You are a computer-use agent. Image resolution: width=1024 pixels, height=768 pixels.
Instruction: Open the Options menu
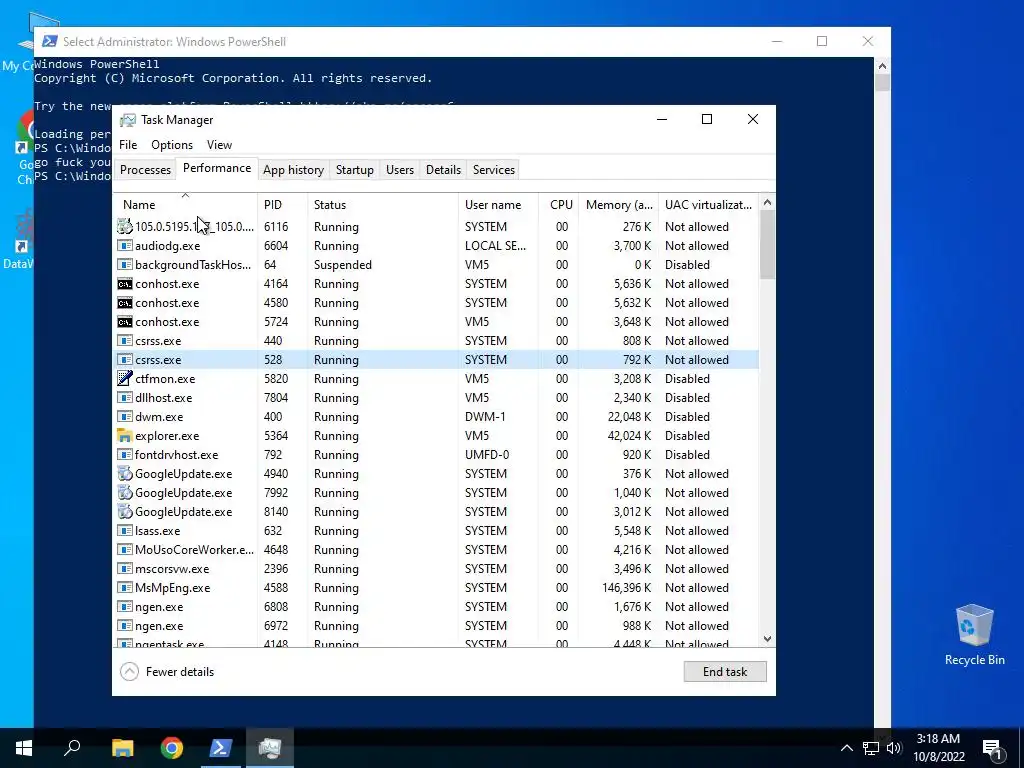tap(172, 145)
